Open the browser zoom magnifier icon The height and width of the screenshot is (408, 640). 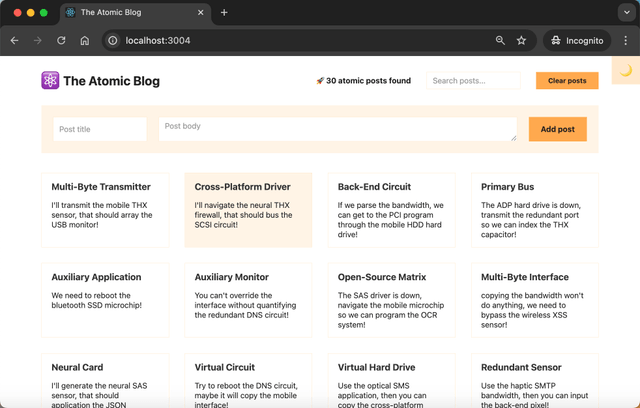[500, 41]
